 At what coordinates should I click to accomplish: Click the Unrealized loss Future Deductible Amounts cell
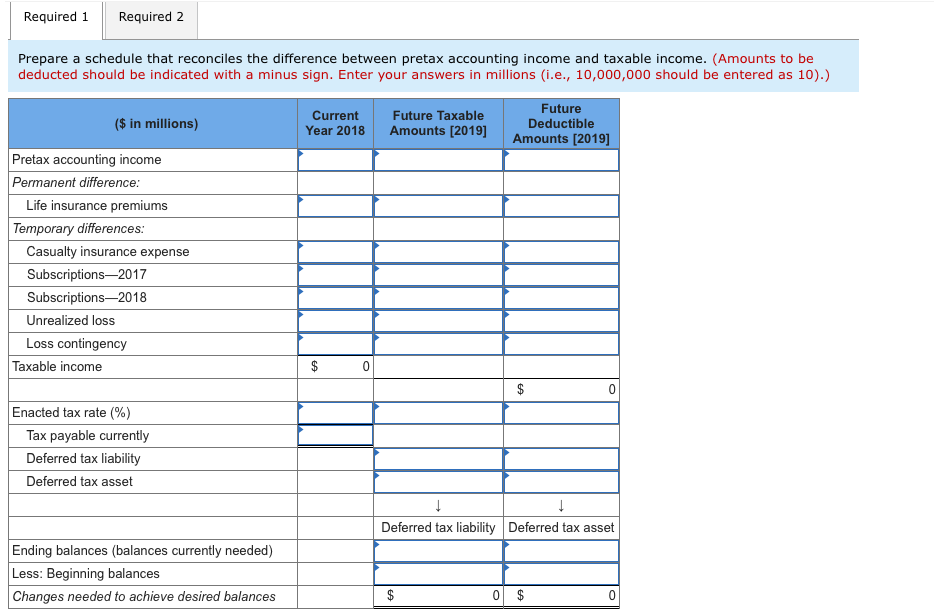pos(561,320)
